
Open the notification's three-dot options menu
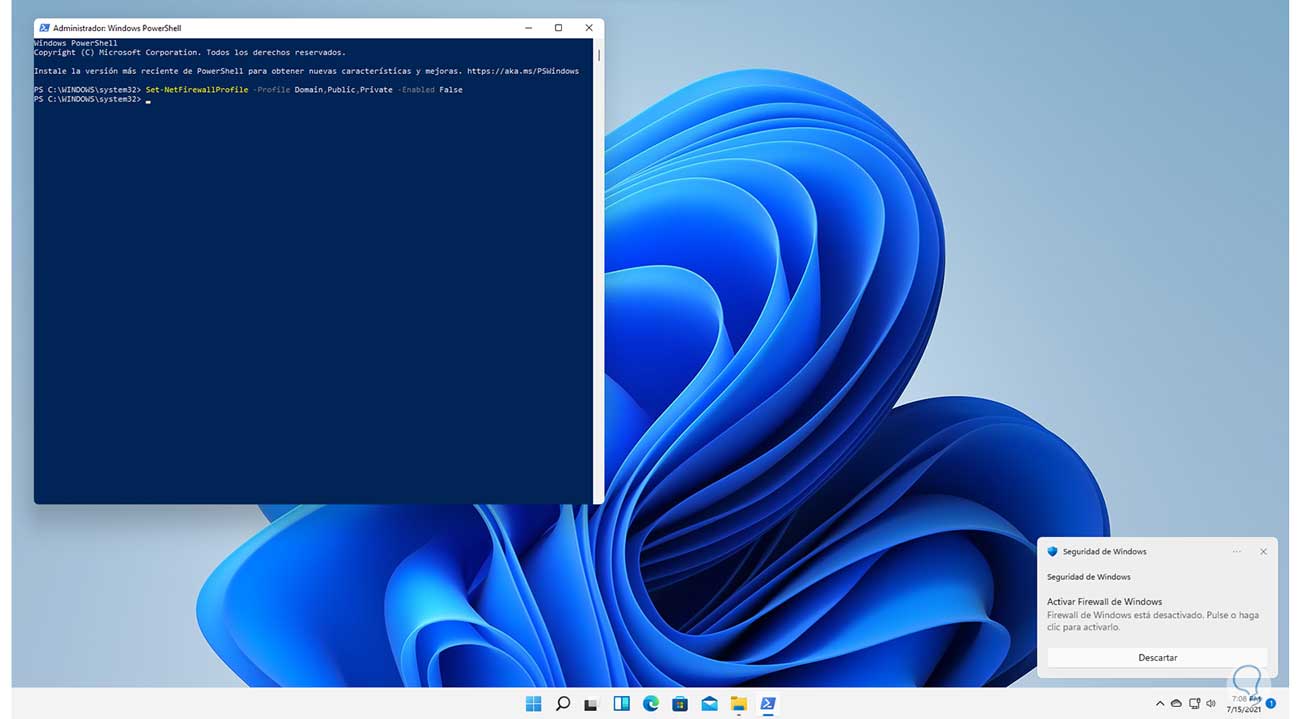coord(1237,552)
